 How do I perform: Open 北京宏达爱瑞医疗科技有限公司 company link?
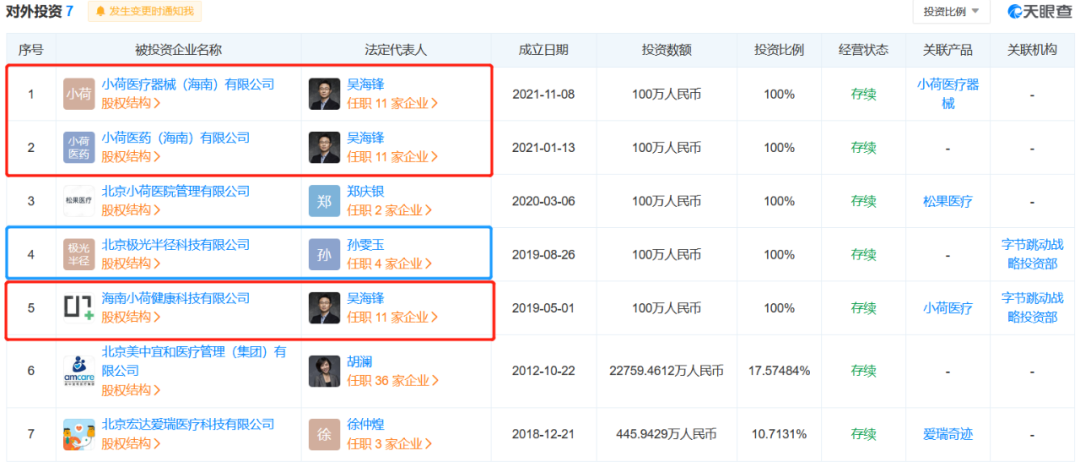(188, 424)
